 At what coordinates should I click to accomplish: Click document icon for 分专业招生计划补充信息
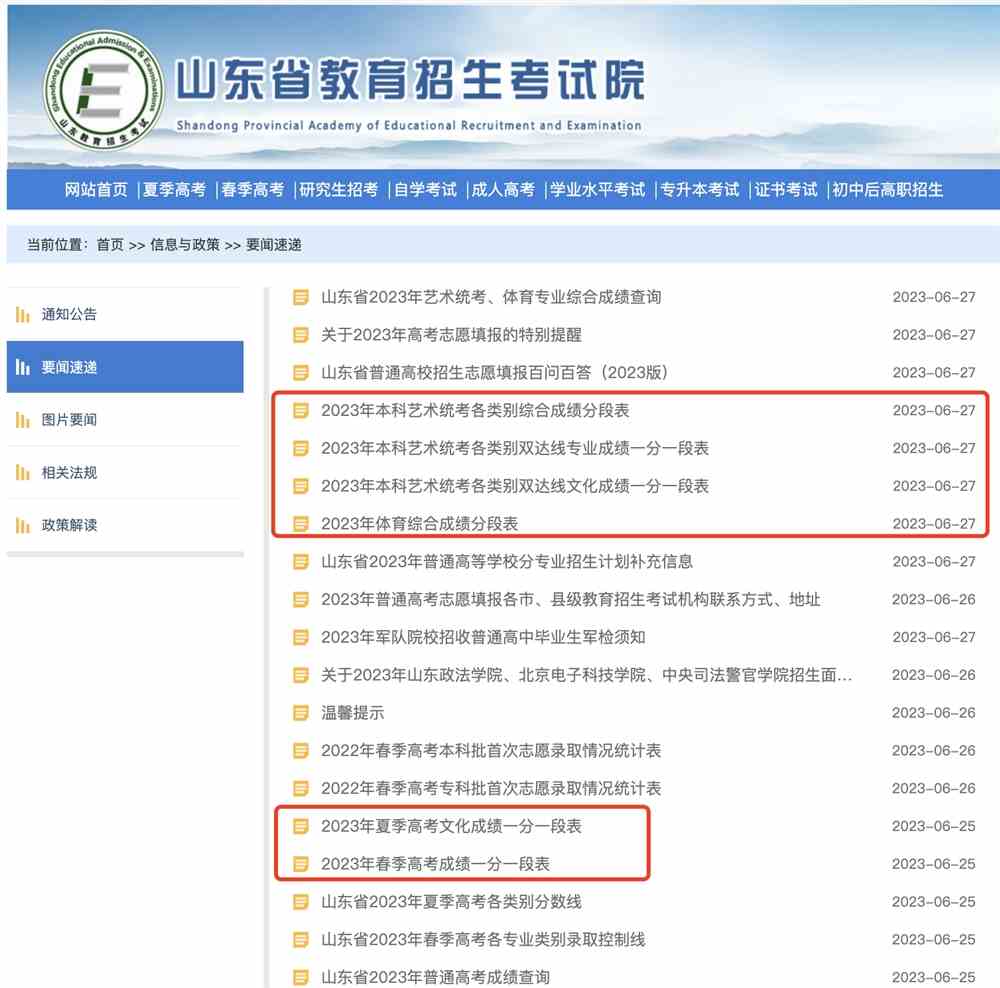300,562
